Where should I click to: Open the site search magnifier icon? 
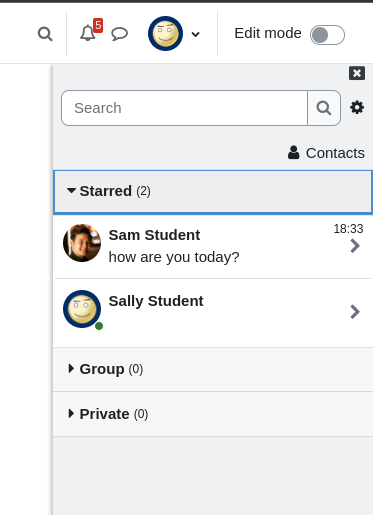point(45,34)
